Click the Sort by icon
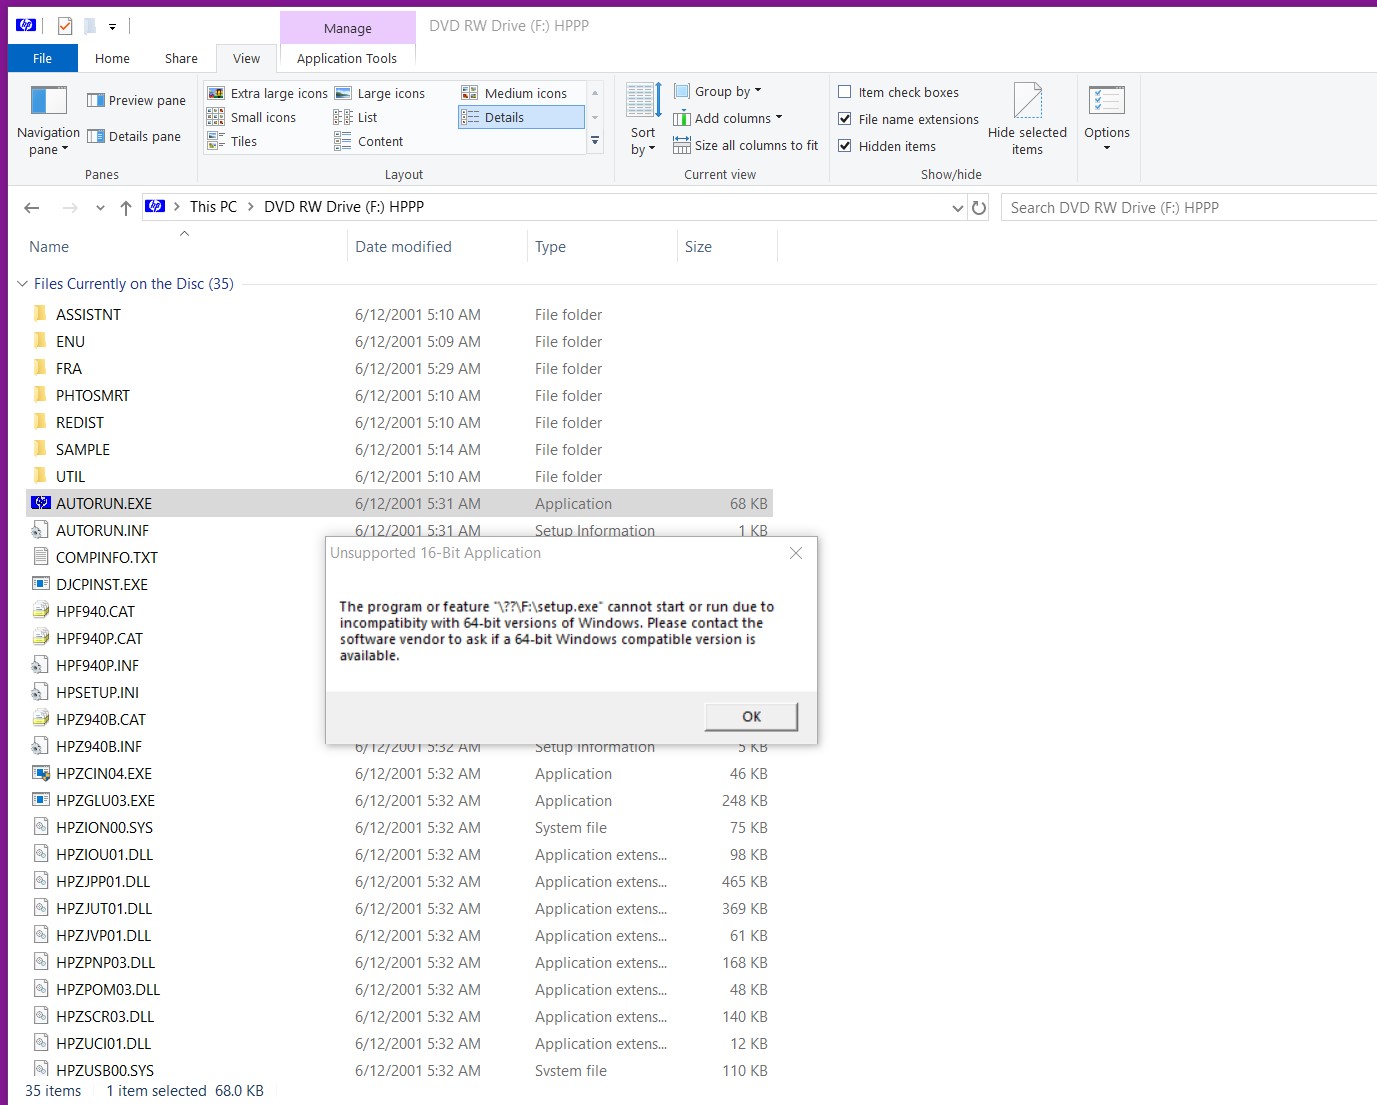This screenshot has width=1377, height=1105. click(x=643, y=100)
